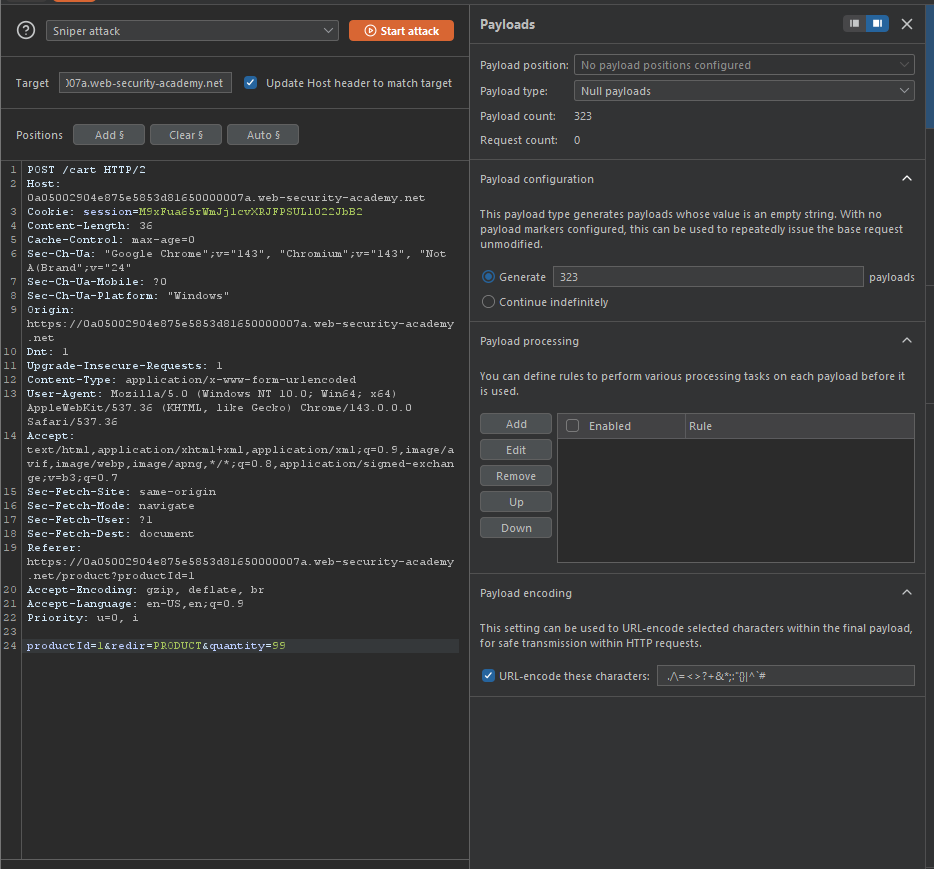Click the Accept-Encoding header line

tap(145, 590)
